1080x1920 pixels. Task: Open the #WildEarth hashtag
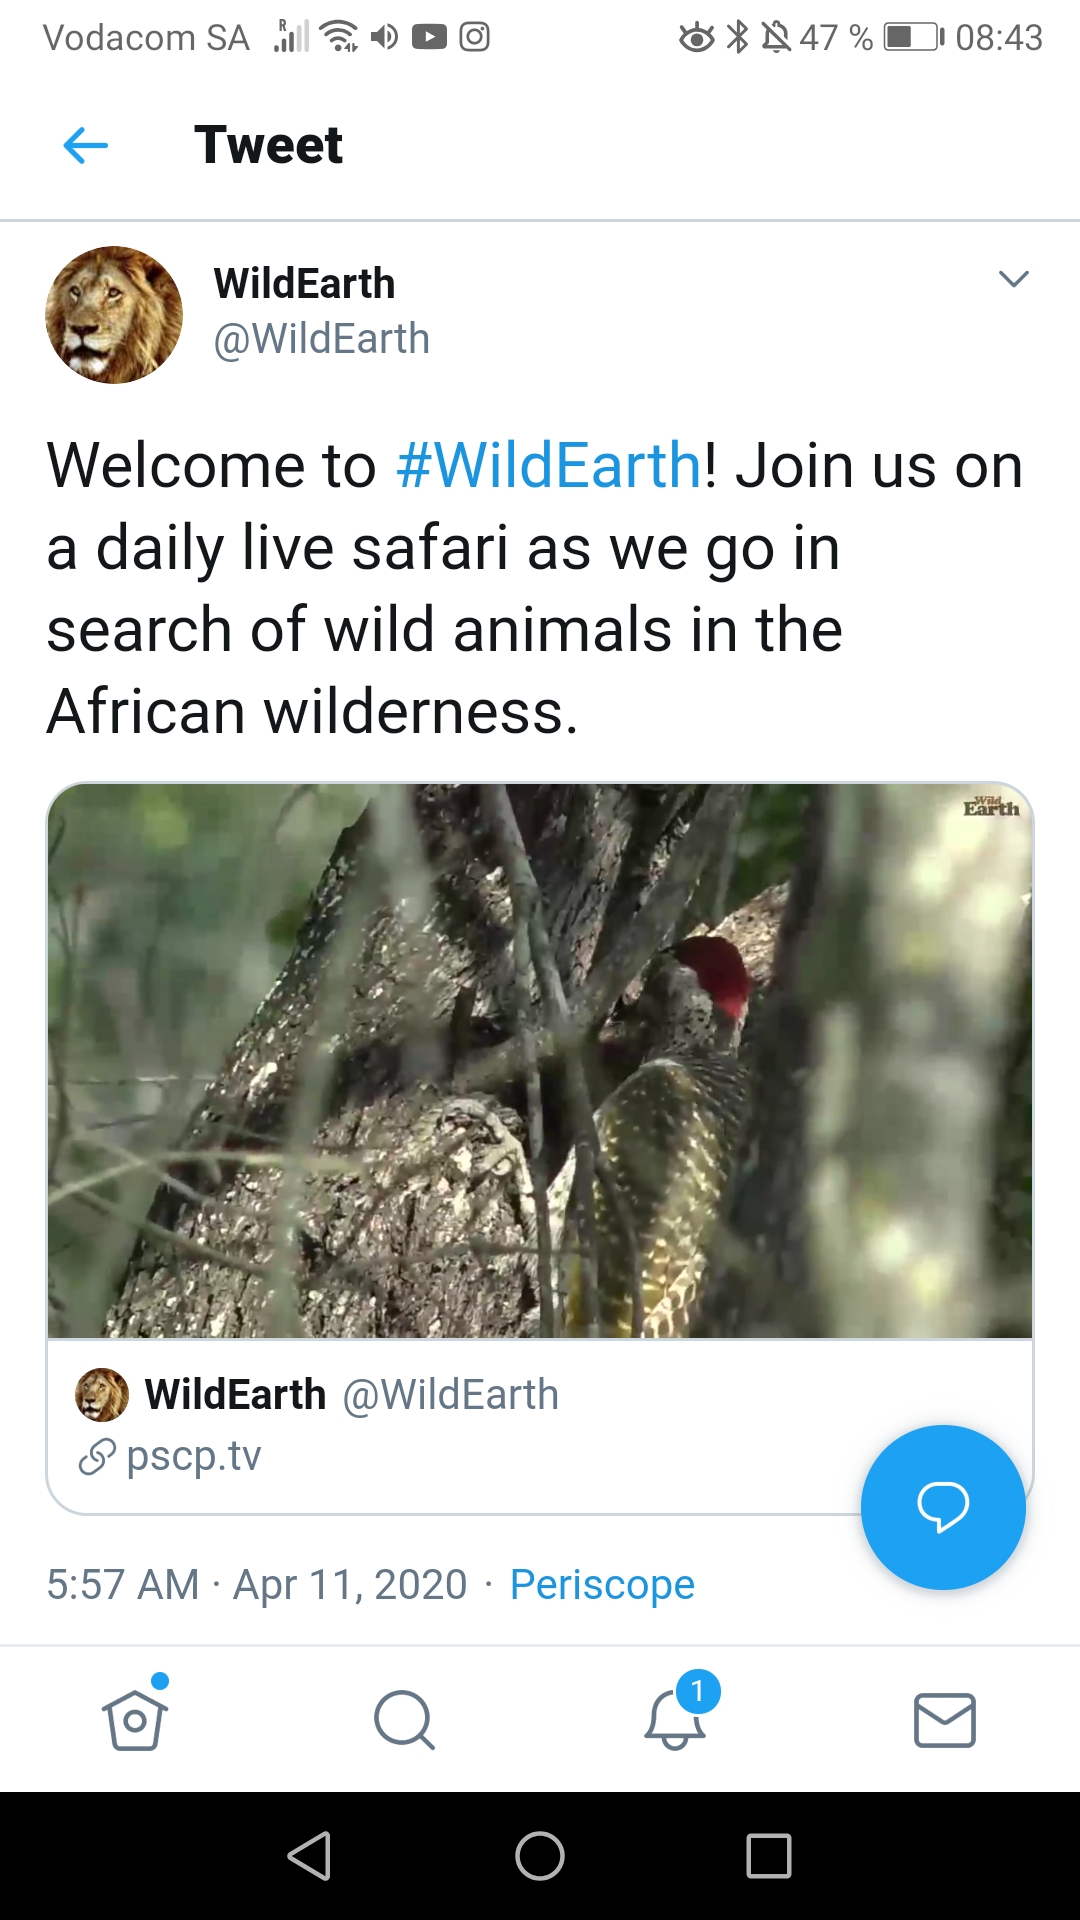click(549, 466)
